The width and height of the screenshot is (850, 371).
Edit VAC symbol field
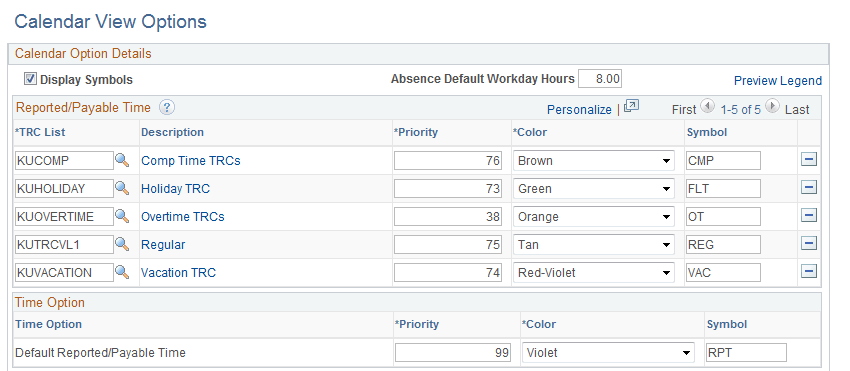pyautogui.click(x=723, y=273)
